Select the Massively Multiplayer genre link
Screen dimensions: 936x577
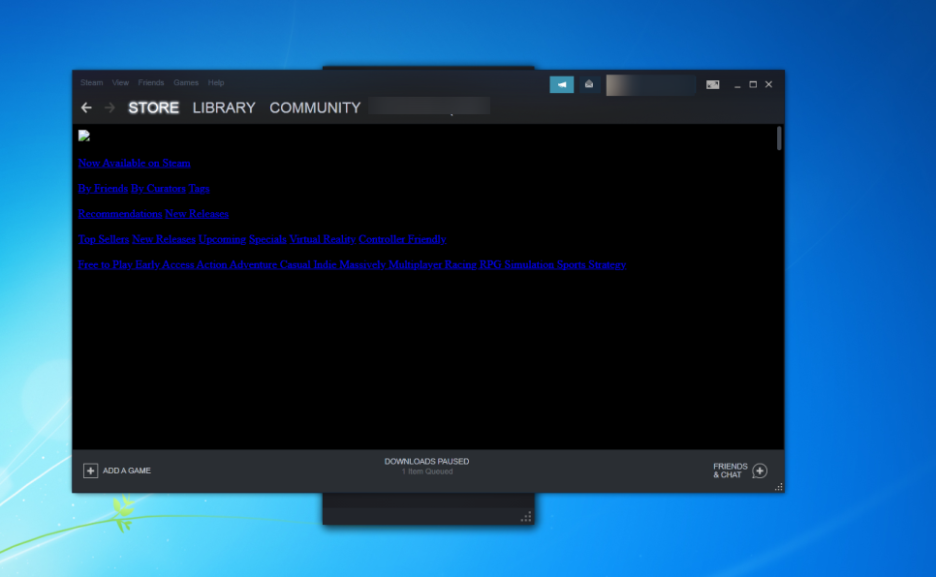tap(390, 264)
